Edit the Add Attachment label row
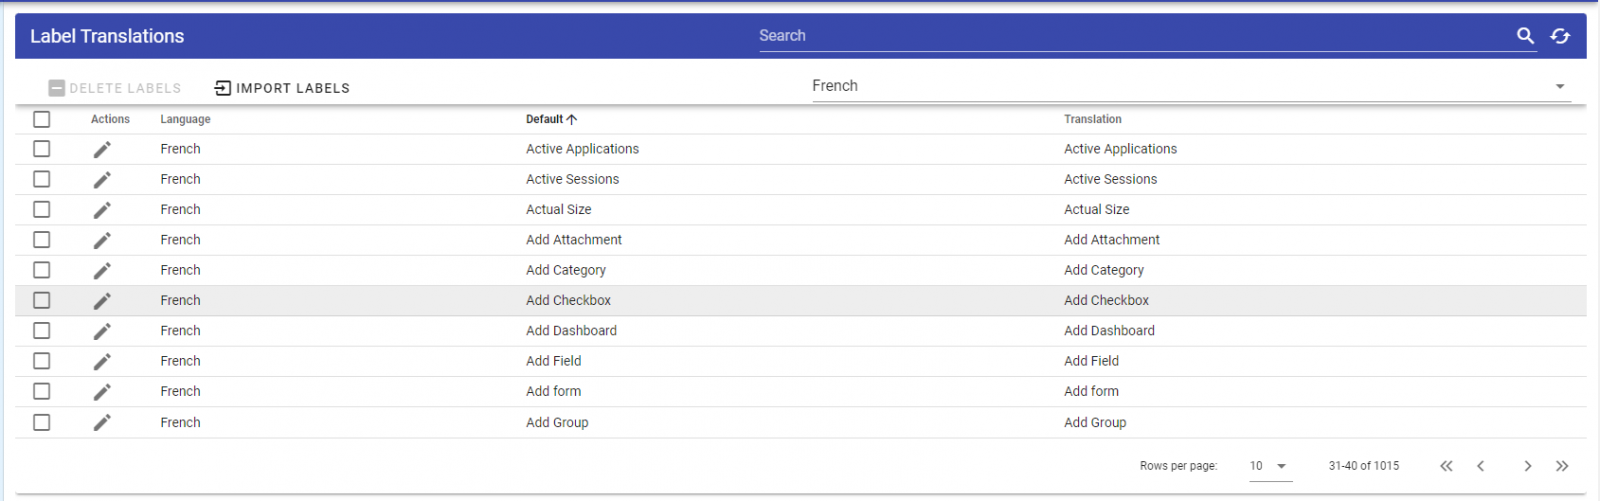This screenshot has width=1600, height=501. tap(102, 240)
